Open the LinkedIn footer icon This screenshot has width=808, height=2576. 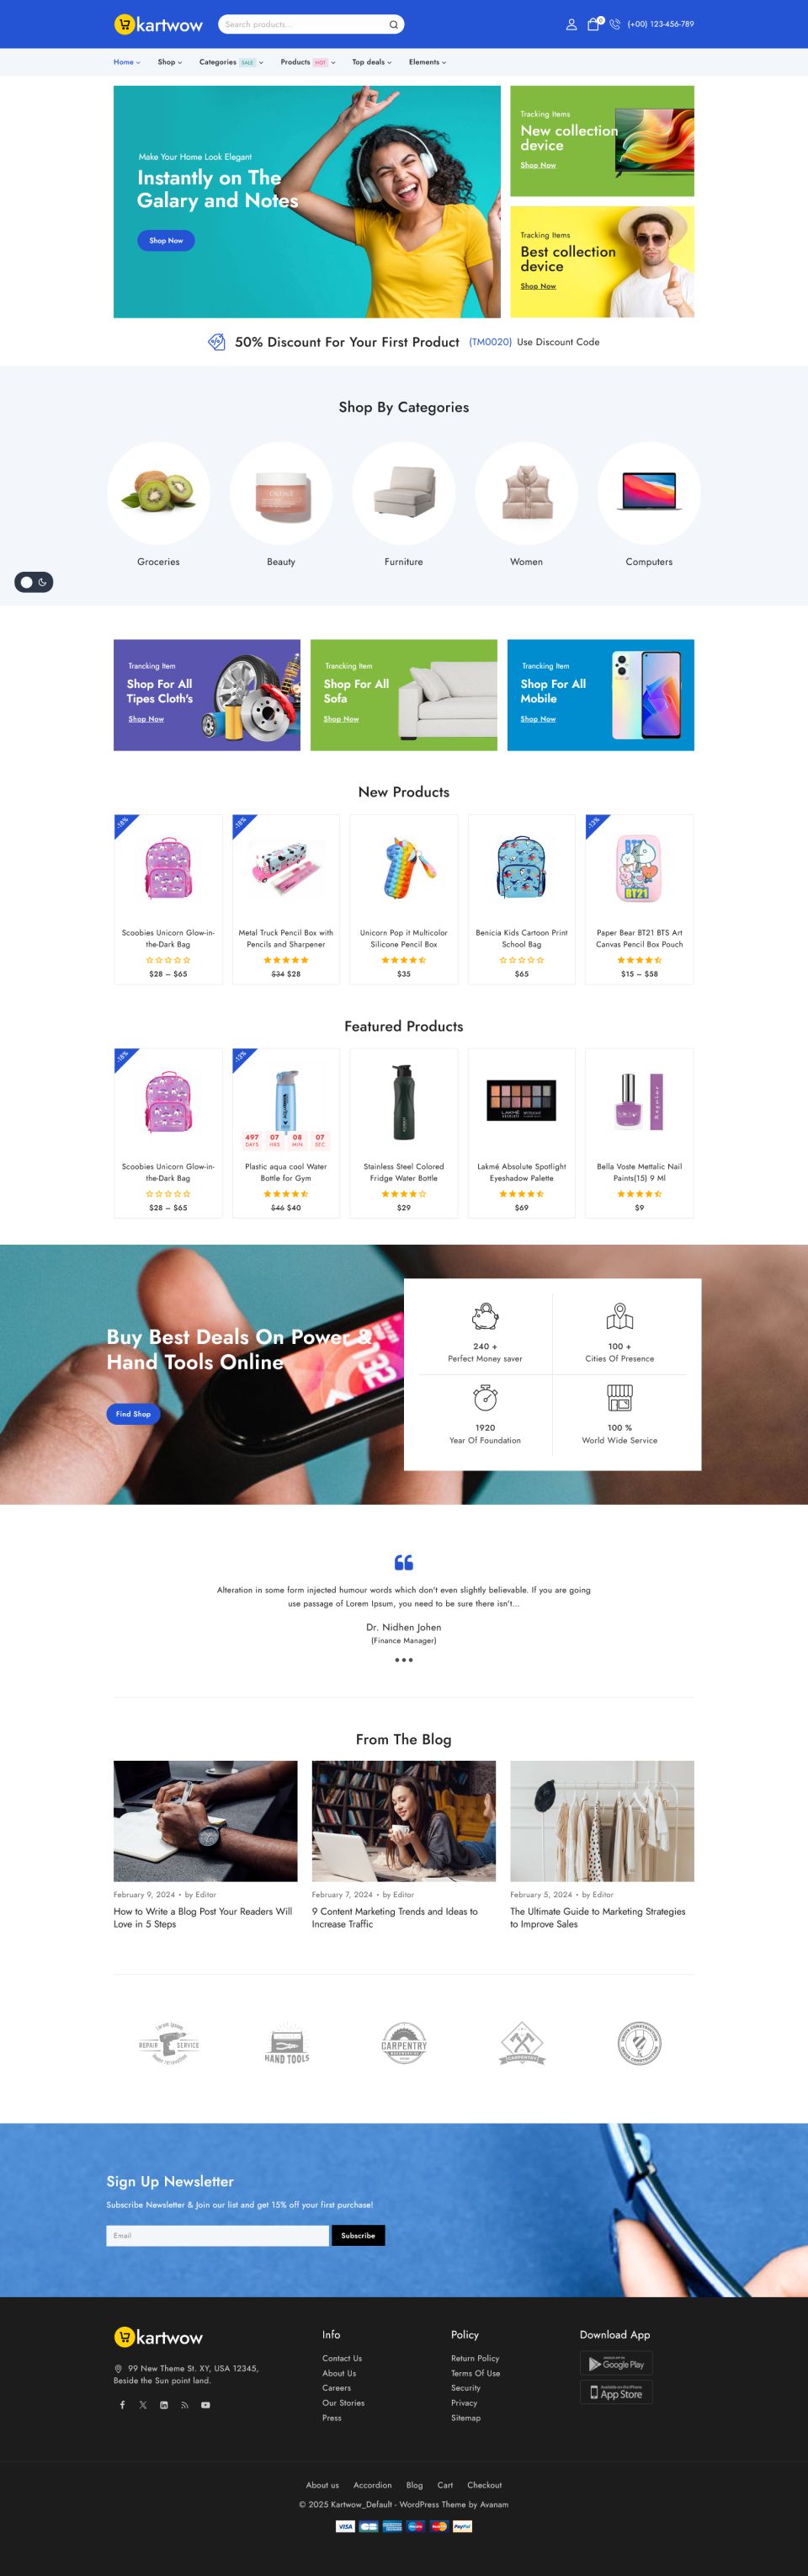[x=164, y=2405]
